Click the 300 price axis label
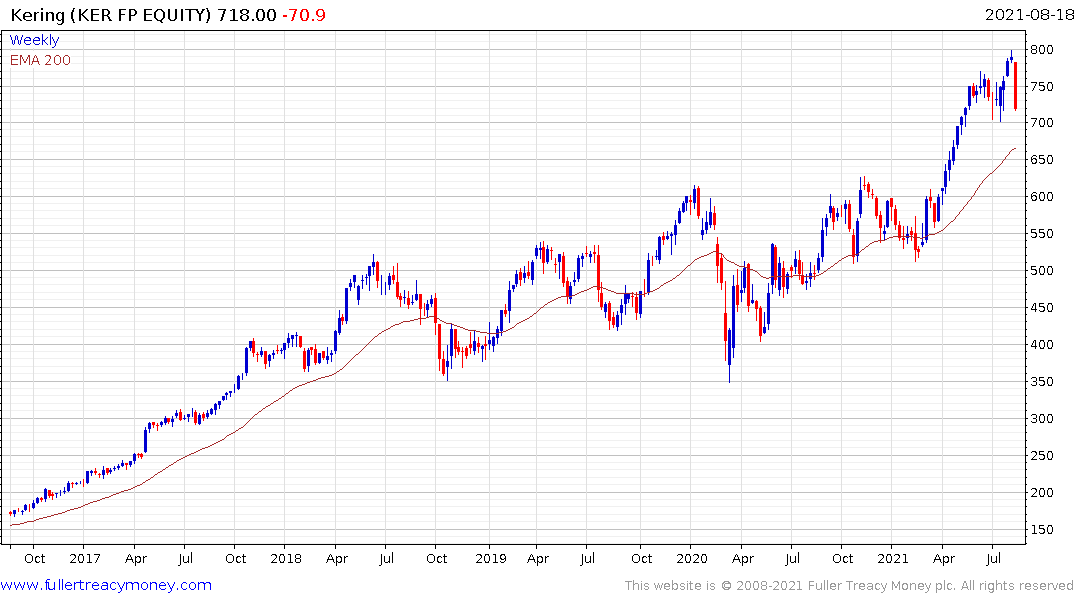Screen dimensions: 1075x600 [x=1041, y=419]
